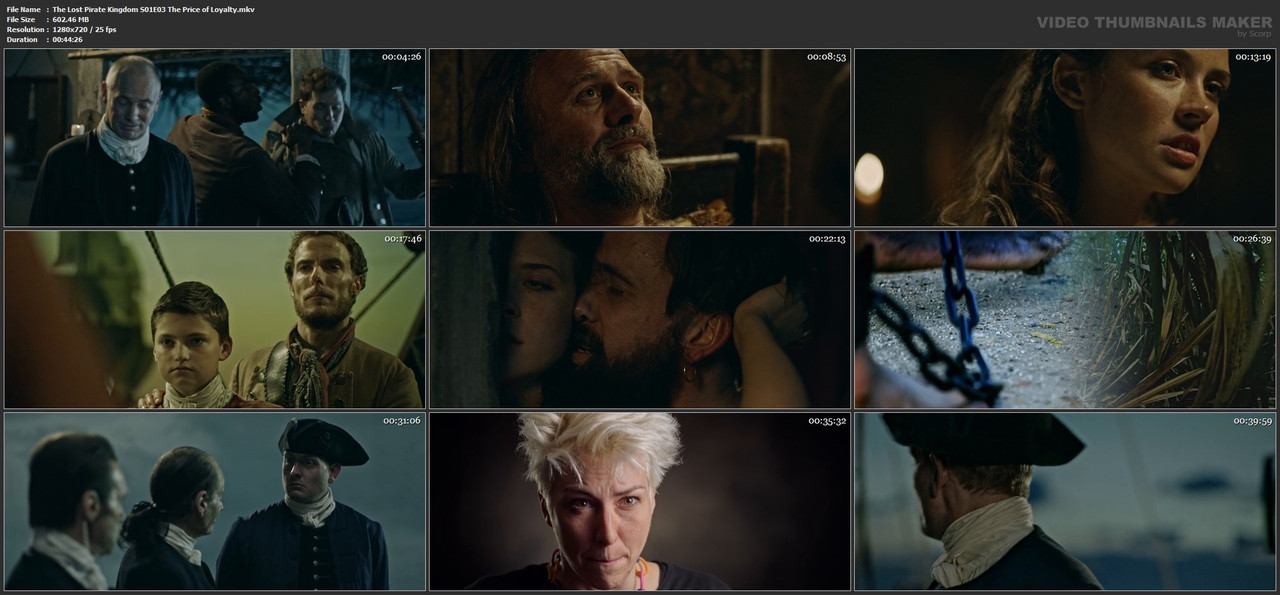Open the thumbnail at 00:04:26

[214, 137]
